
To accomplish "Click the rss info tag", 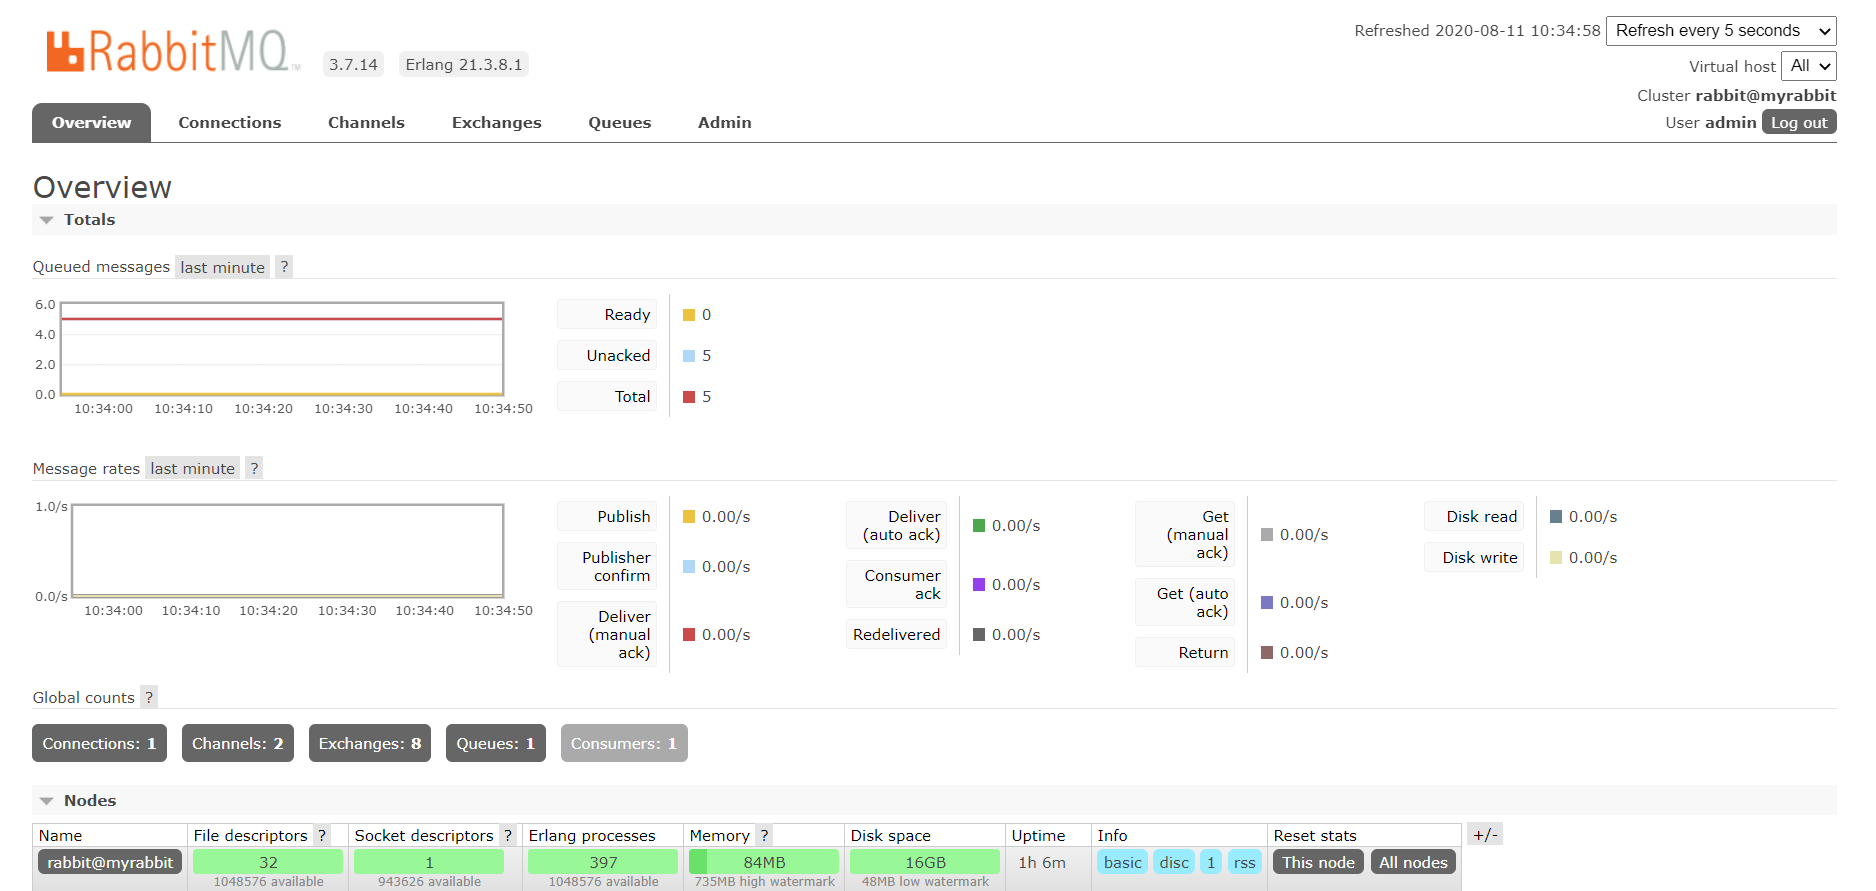I will [1244, 862].
